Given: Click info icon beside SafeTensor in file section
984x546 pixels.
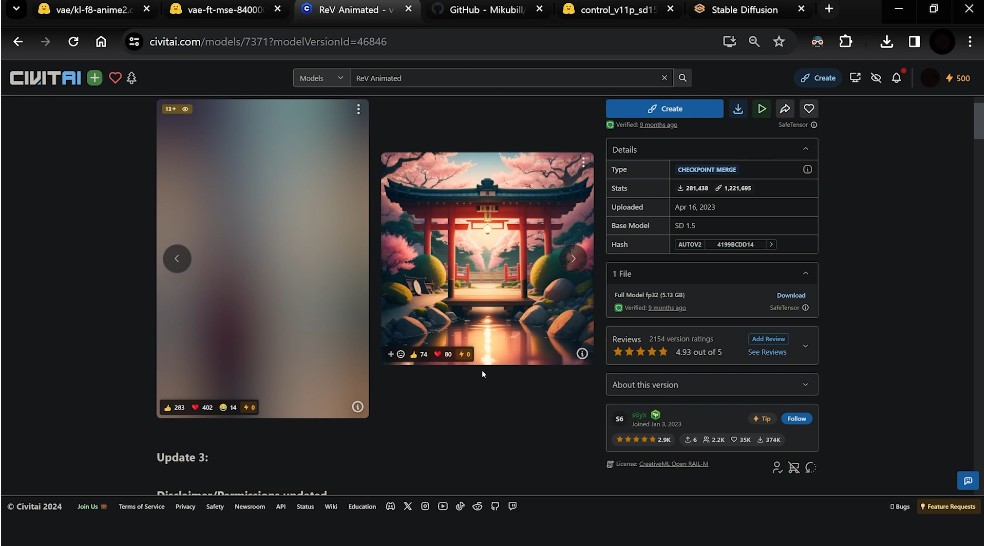Looking at the screenshot, I should 805,308.
